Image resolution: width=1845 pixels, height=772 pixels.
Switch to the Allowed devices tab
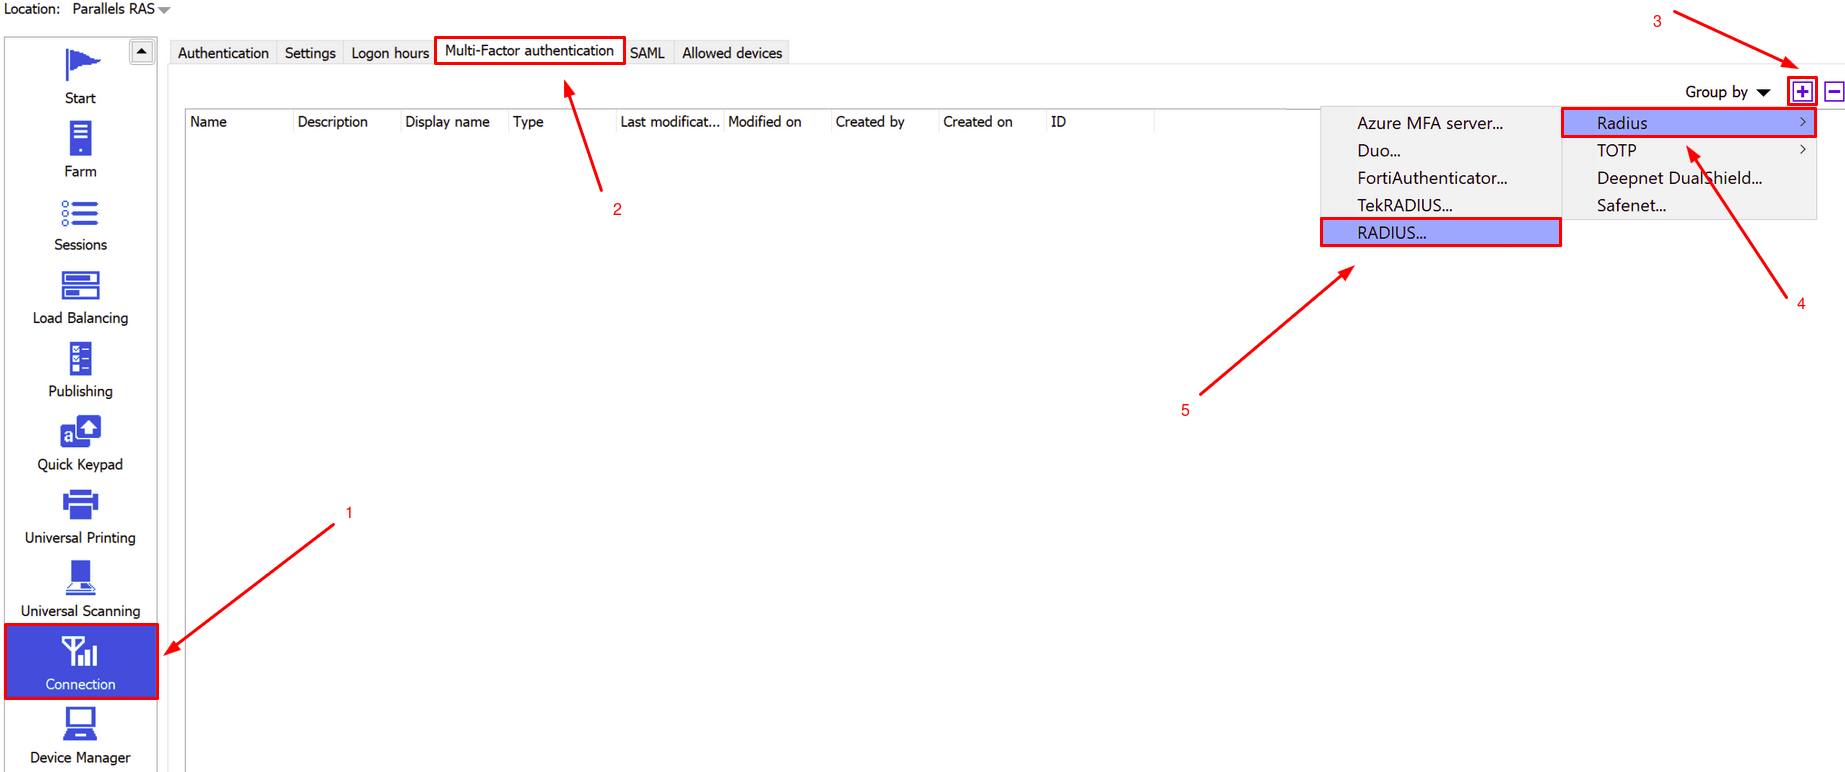732,53
